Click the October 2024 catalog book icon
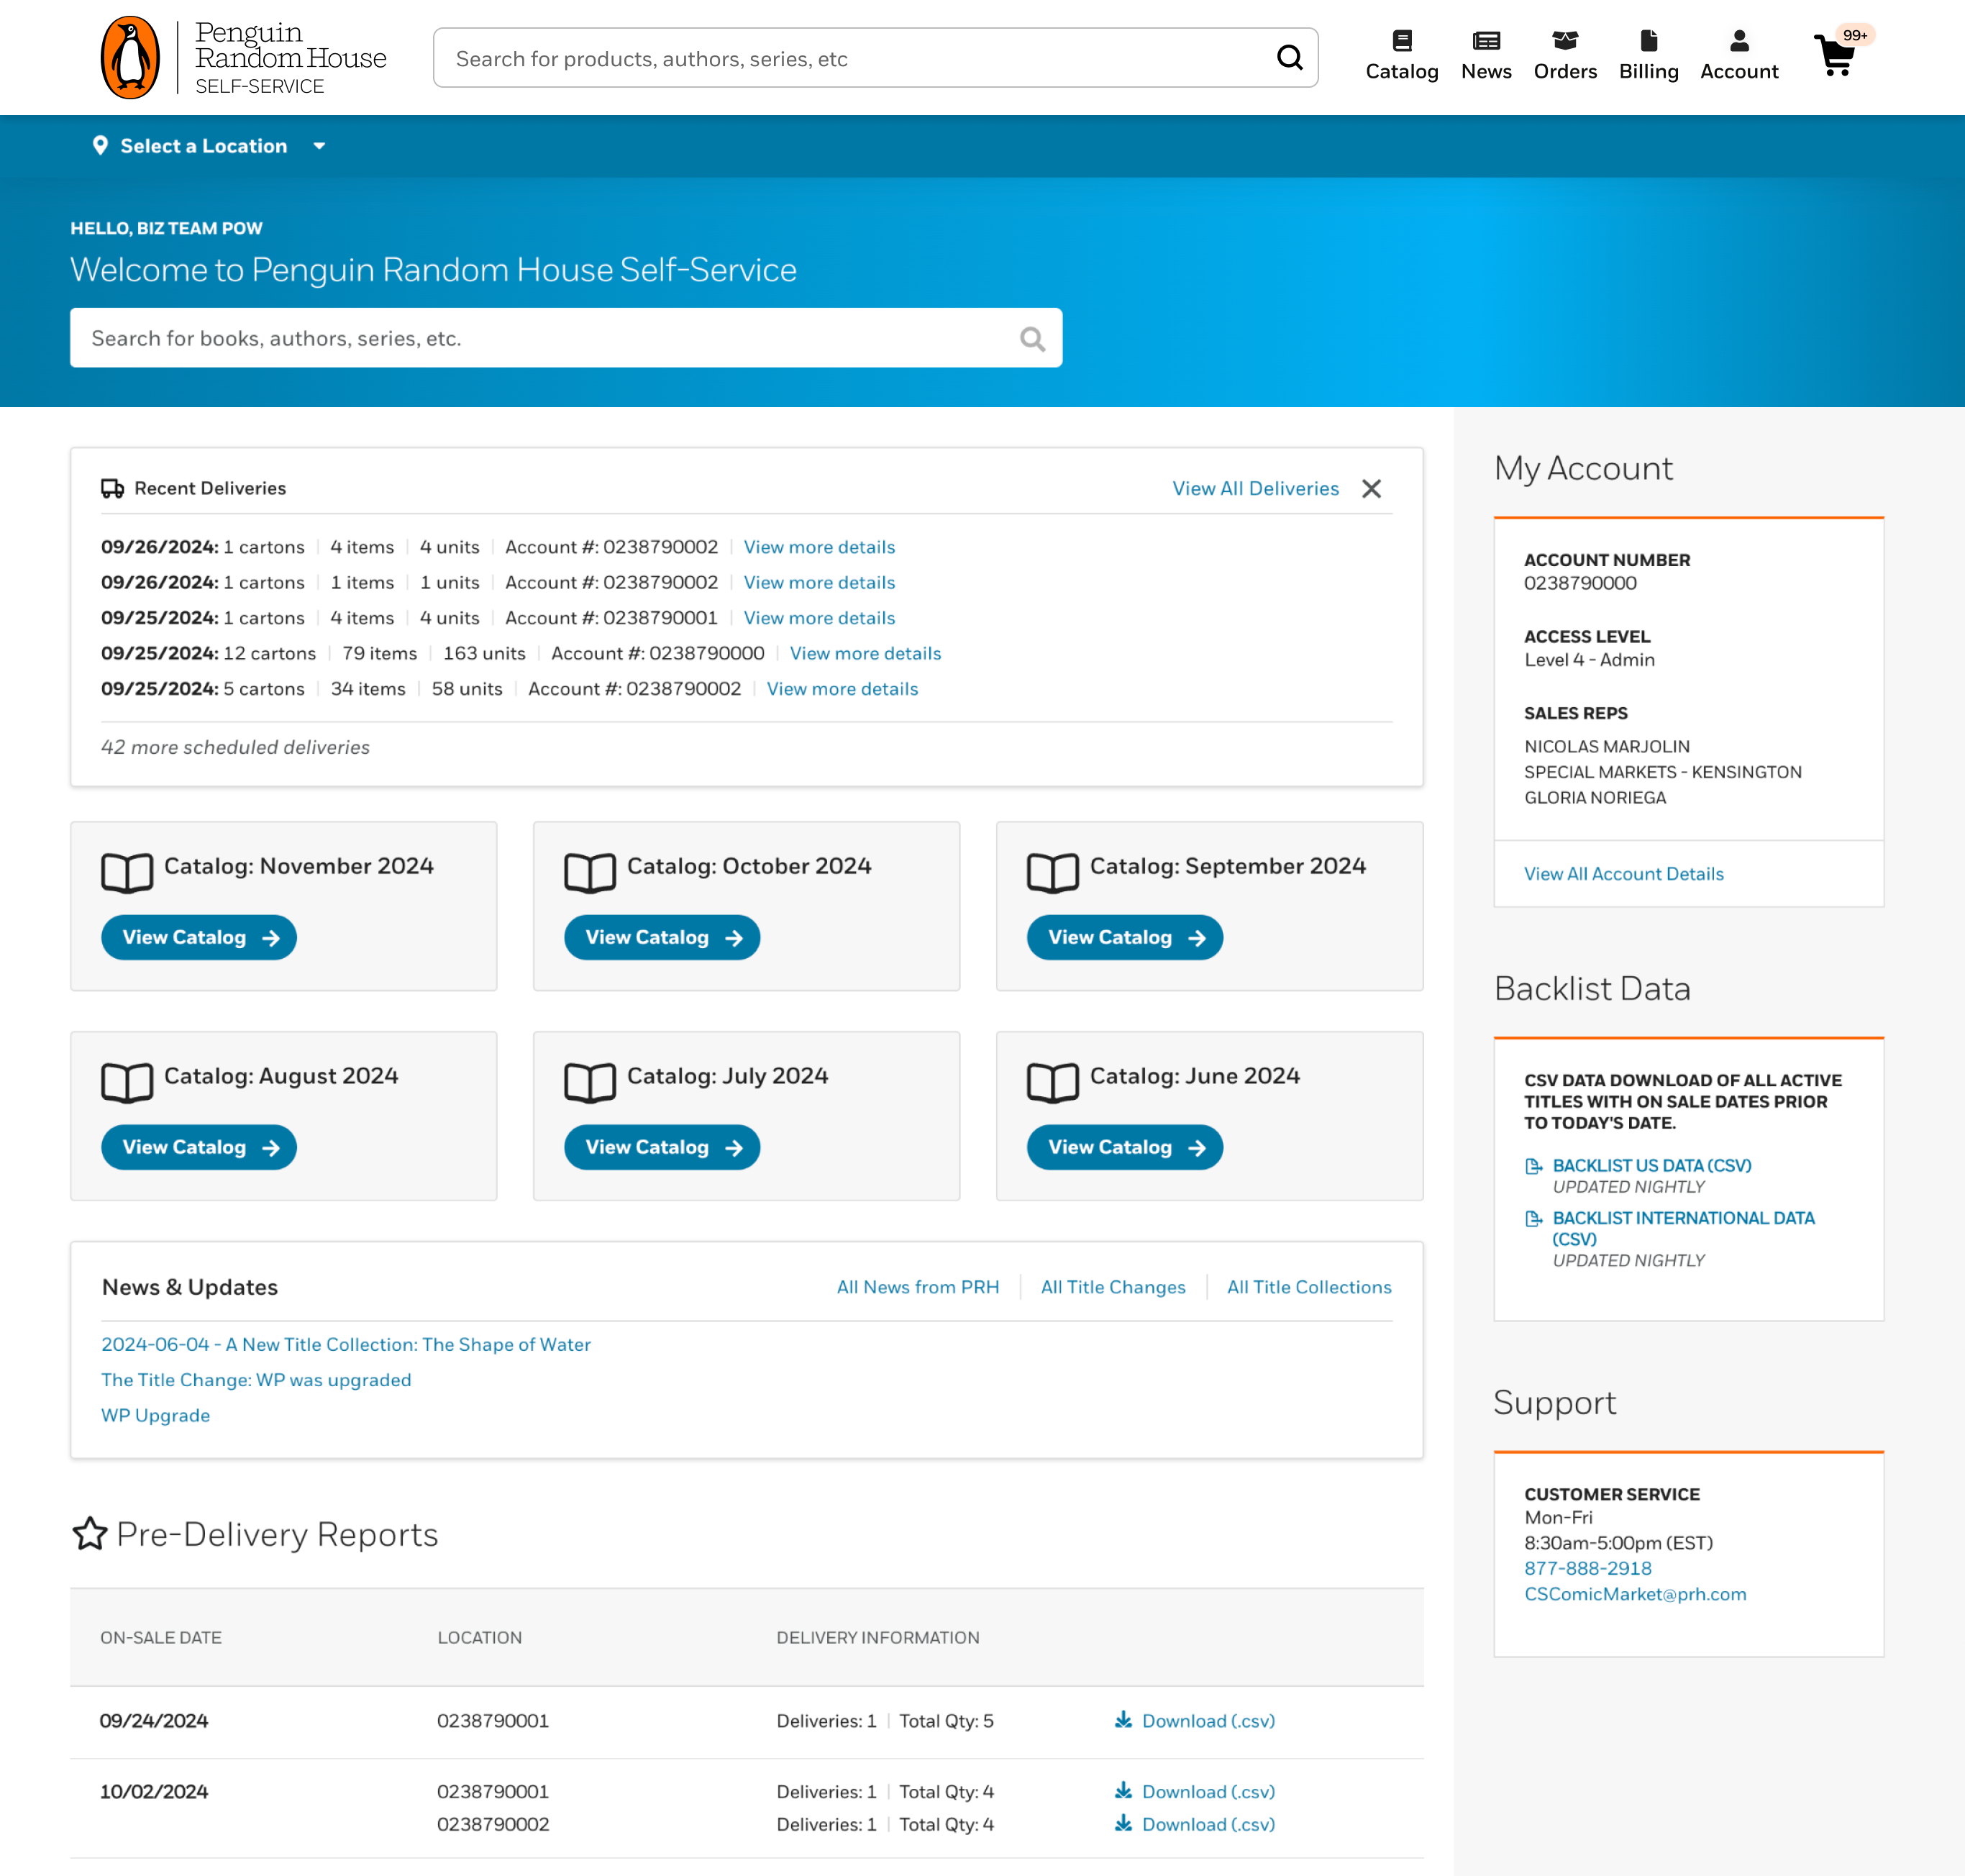Screen dimensions: 1965x1876 click(x=590, y=873)
